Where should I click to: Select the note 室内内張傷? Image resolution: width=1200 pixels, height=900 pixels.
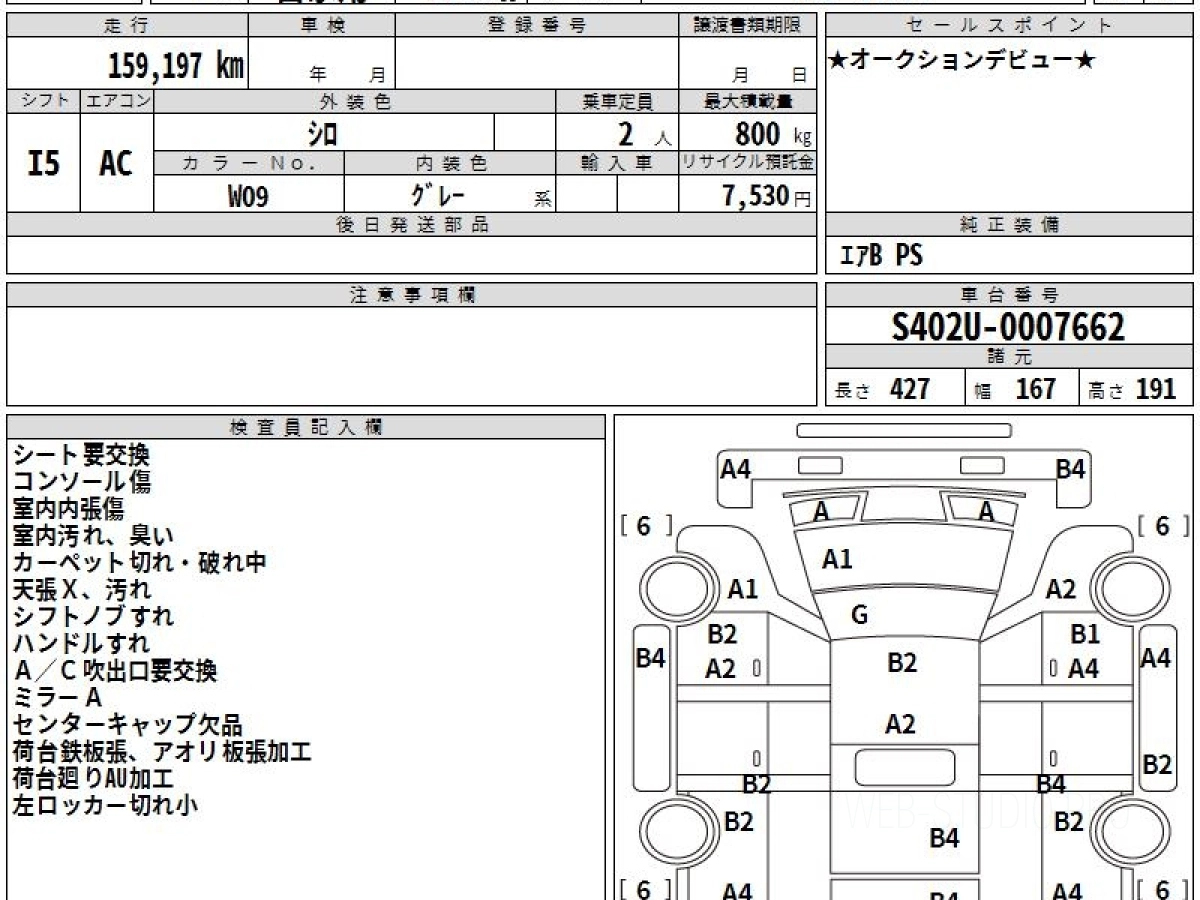pyautogui.click(x=68, y=509)
